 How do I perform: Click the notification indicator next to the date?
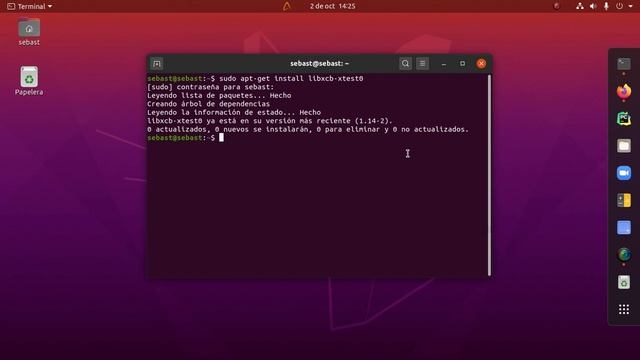287,6
